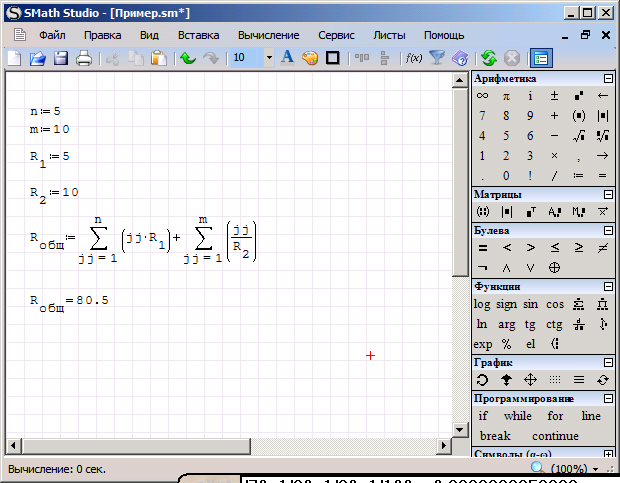The height and width of the screenshot is (483, 620).
Task: Collapse the Арифметика panel
Action: click(x=608, y=78)
